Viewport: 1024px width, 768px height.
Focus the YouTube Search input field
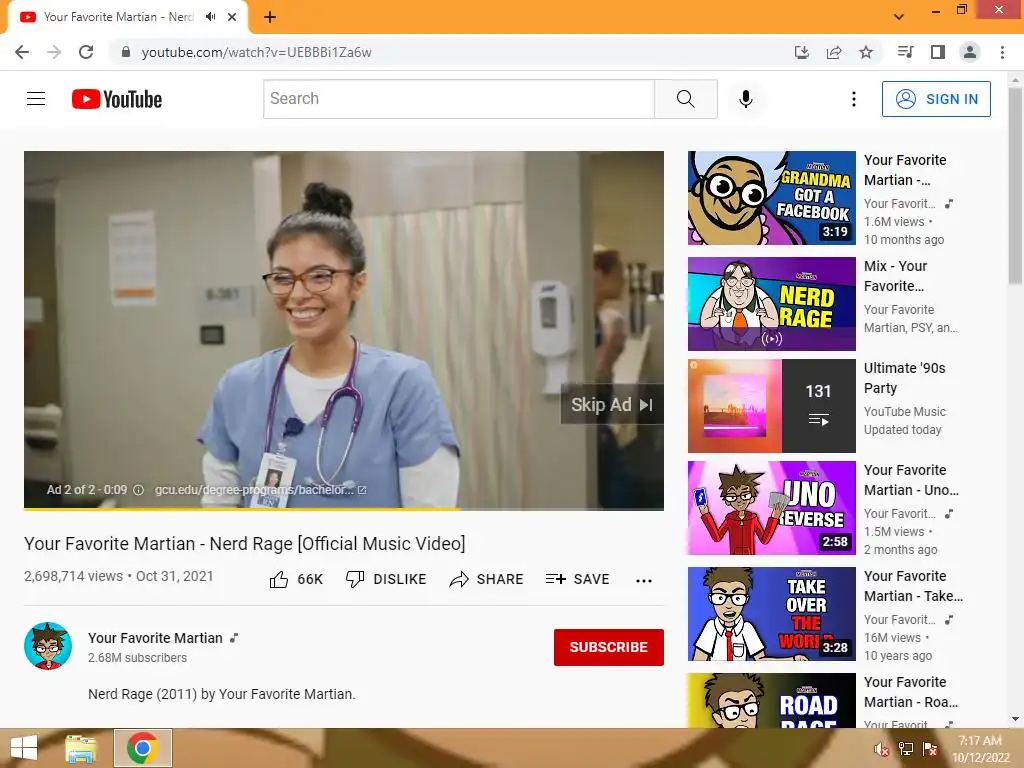coord(458,99)
